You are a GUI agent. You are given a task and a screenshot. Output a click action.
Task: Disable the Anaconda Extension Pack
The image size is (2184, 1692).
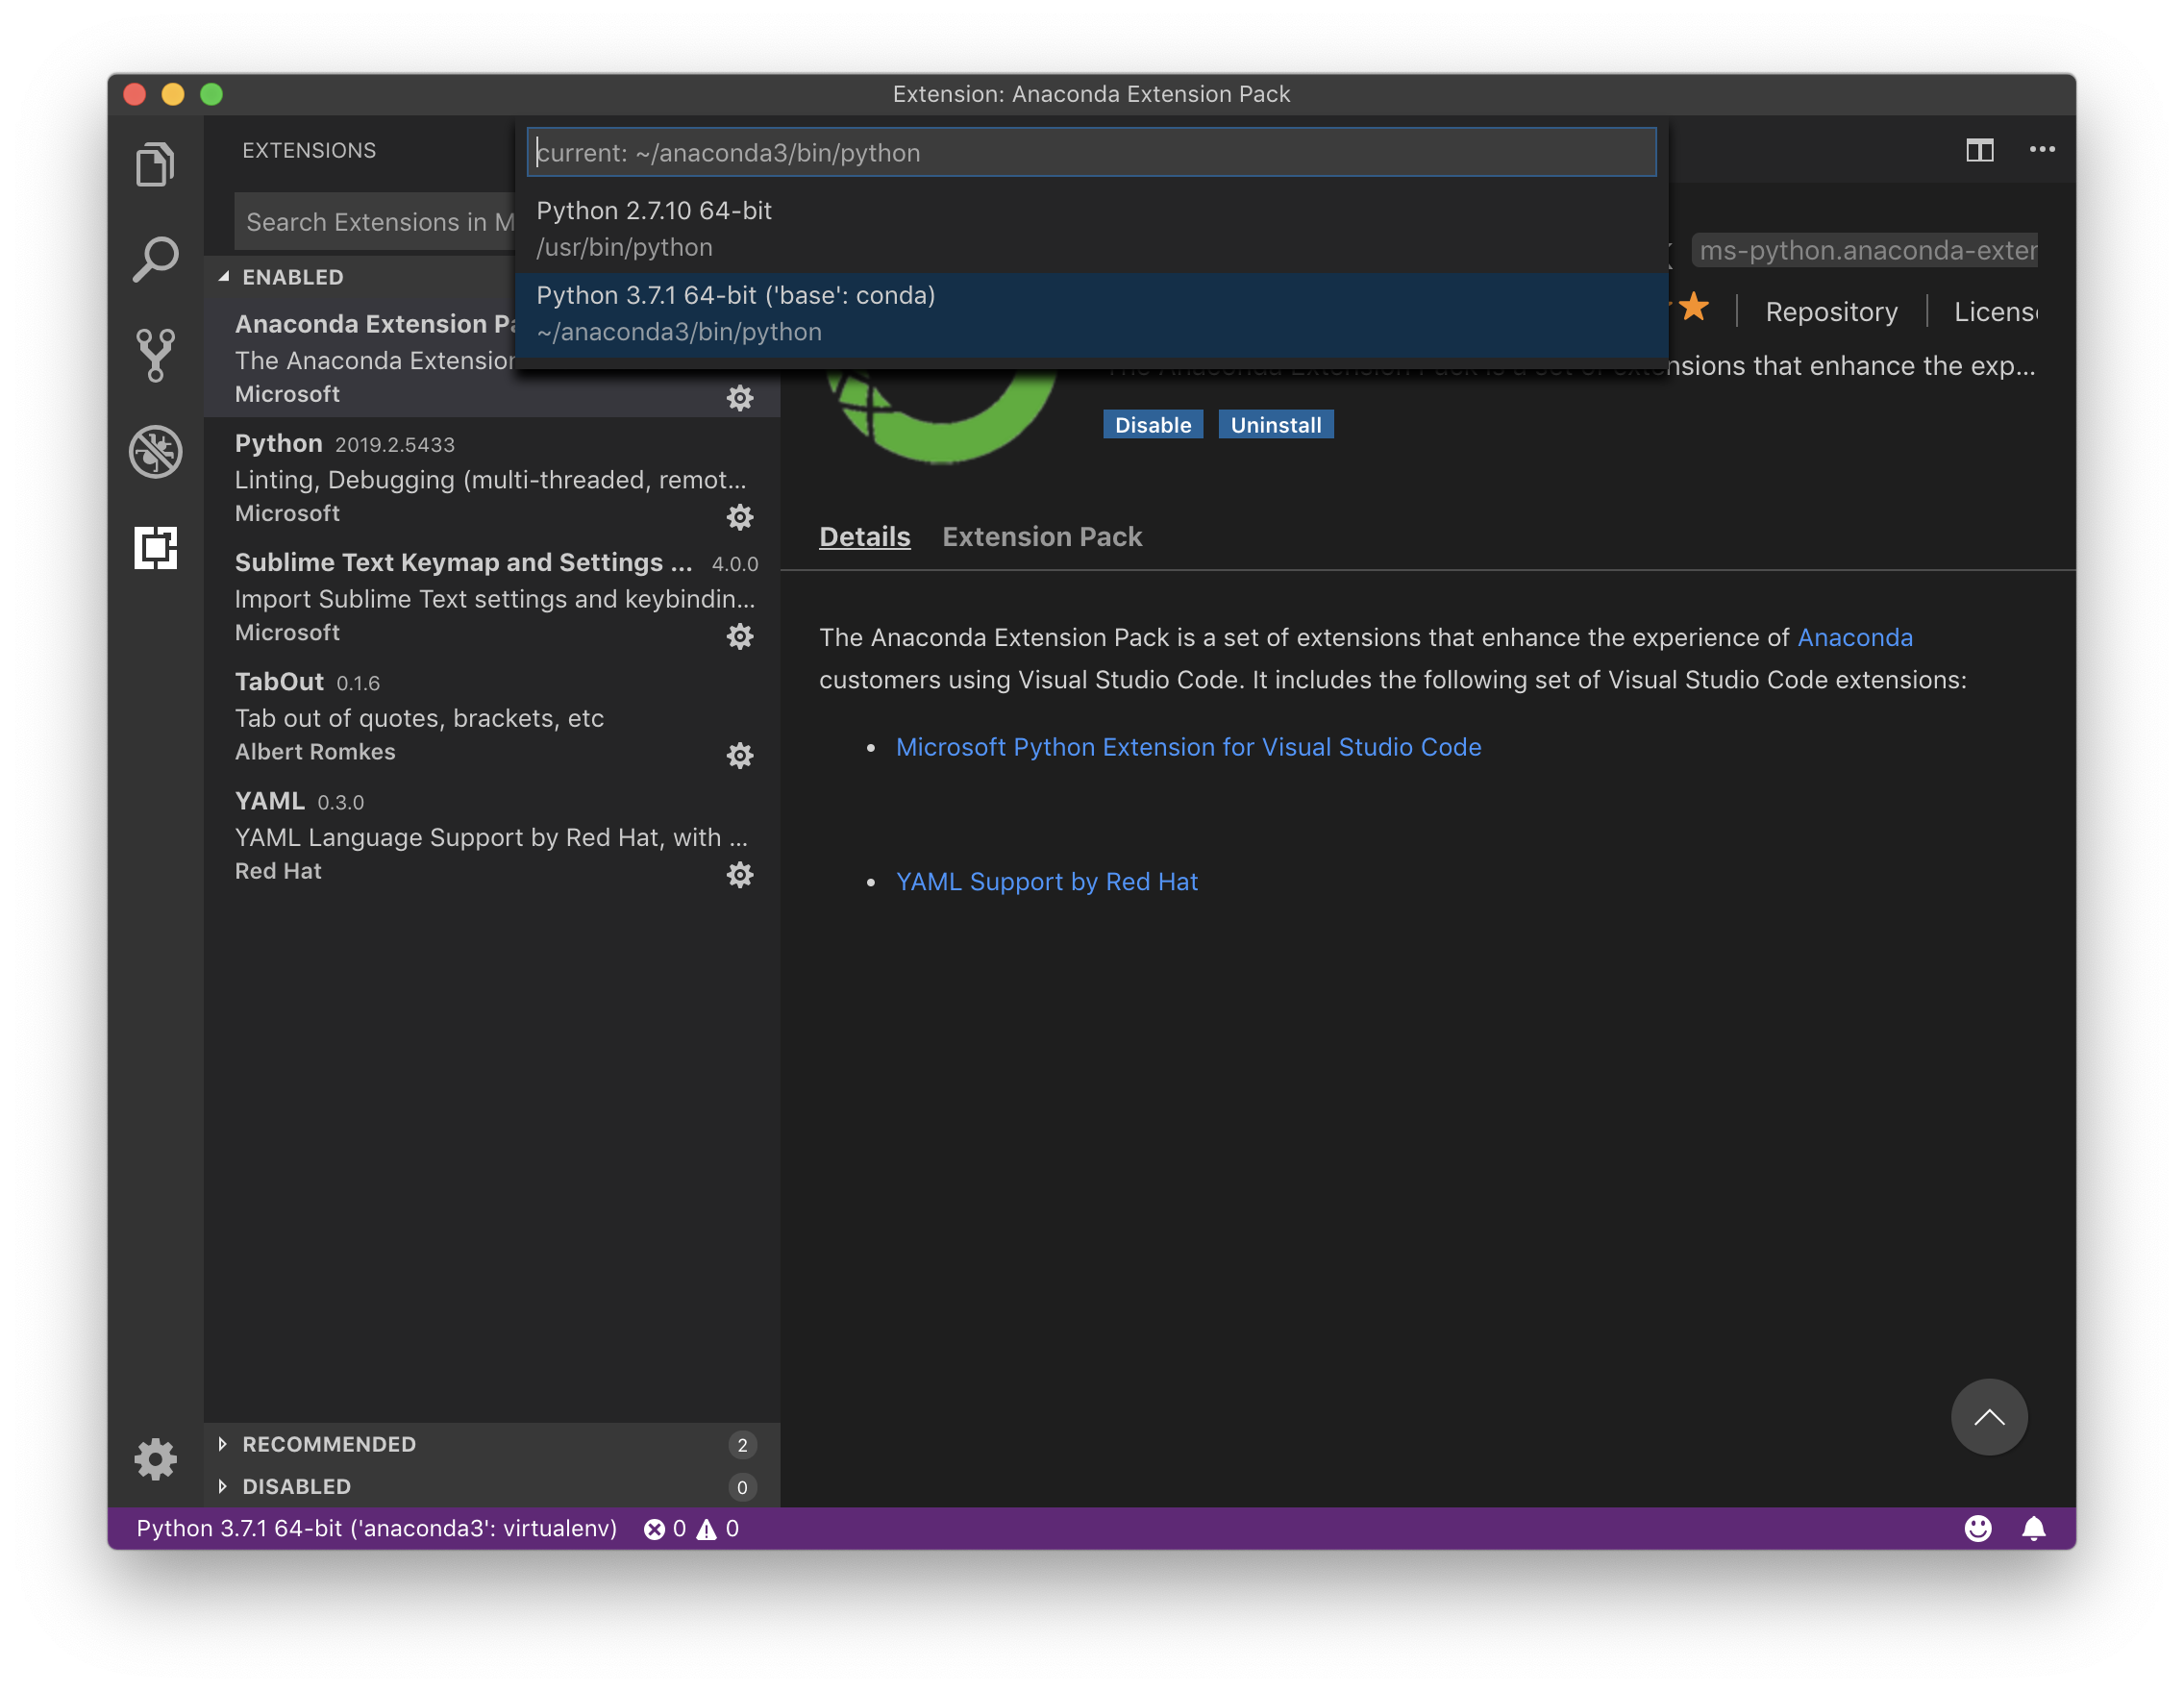click(x=1152, y=425)
